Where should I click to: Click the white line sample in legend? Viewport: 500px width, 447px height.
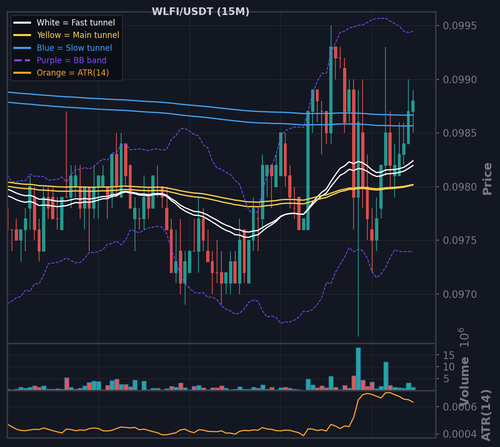click(22, 23)
